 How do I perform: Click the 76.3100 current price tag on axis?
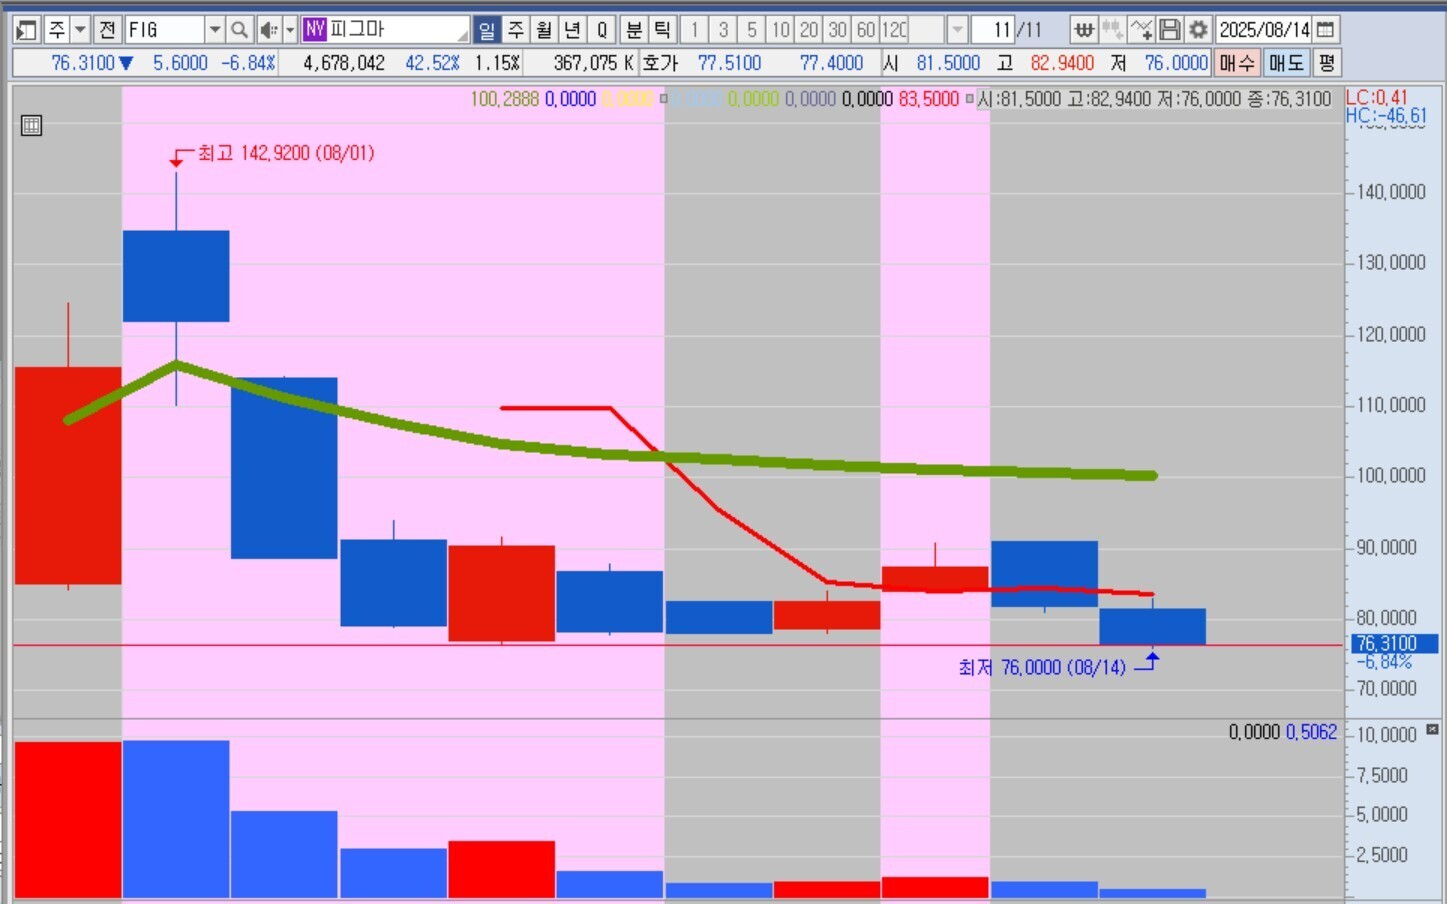1394,644
